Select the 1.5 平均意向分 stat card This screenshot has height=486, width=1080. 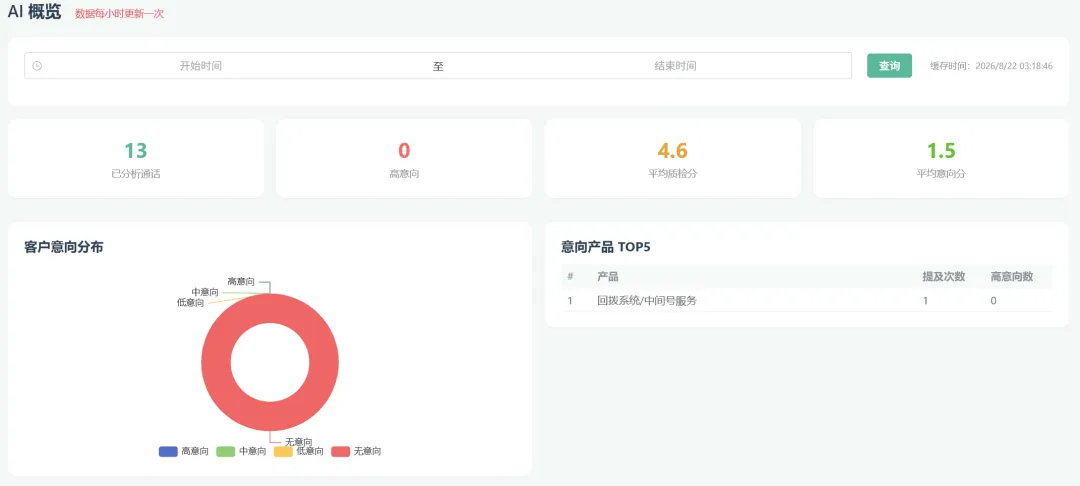[x=942, y=158]
